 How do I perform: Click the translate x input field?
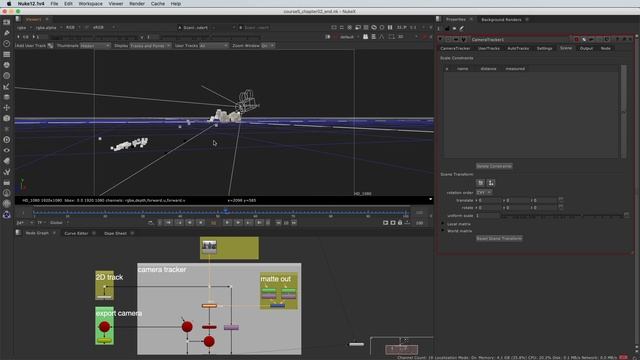(489, 200)
